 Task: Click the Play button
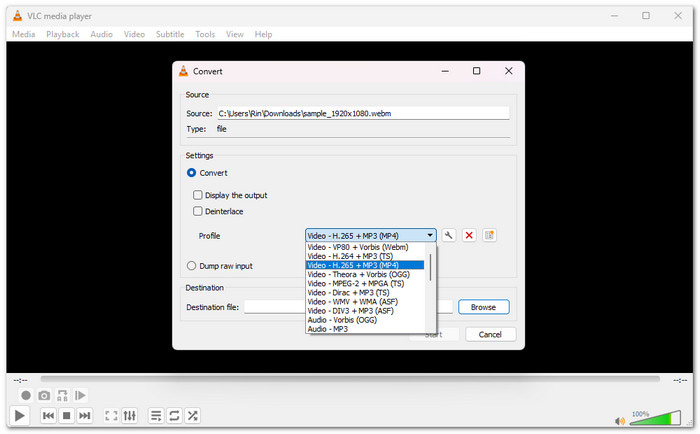19,416
